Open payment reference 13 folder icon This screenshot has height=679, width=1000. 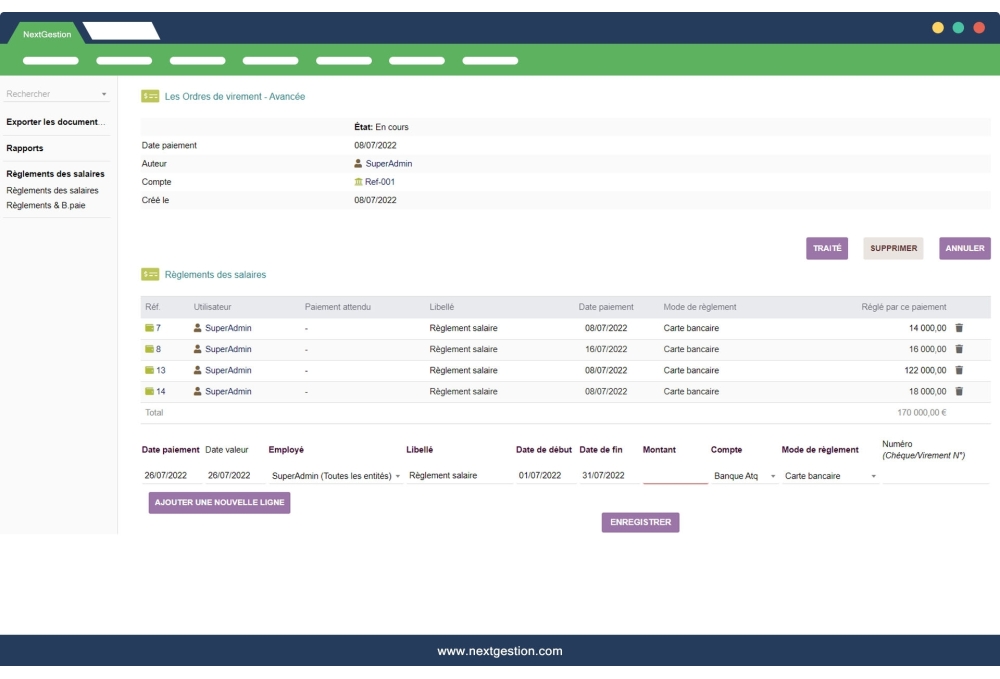pos(150,370)
